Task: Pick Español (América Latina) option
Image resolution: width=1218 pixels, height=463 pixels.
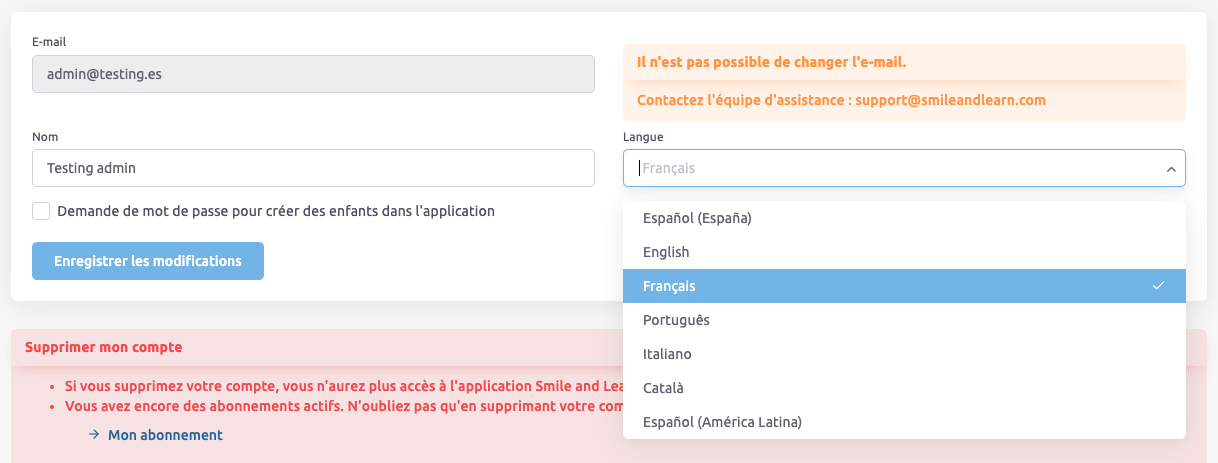Action: (722, 422)
